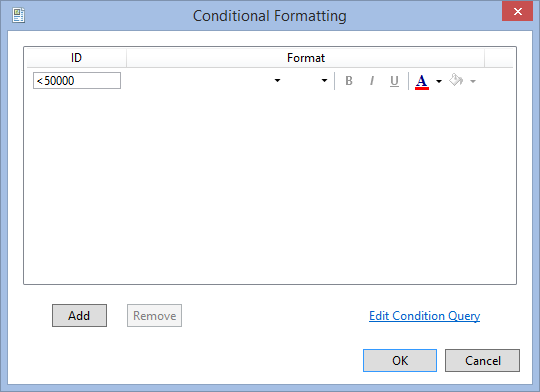This screenshot has width=540, height=392.
Task: Open the fill color dropdown arrow
Action: coord(473,82)
